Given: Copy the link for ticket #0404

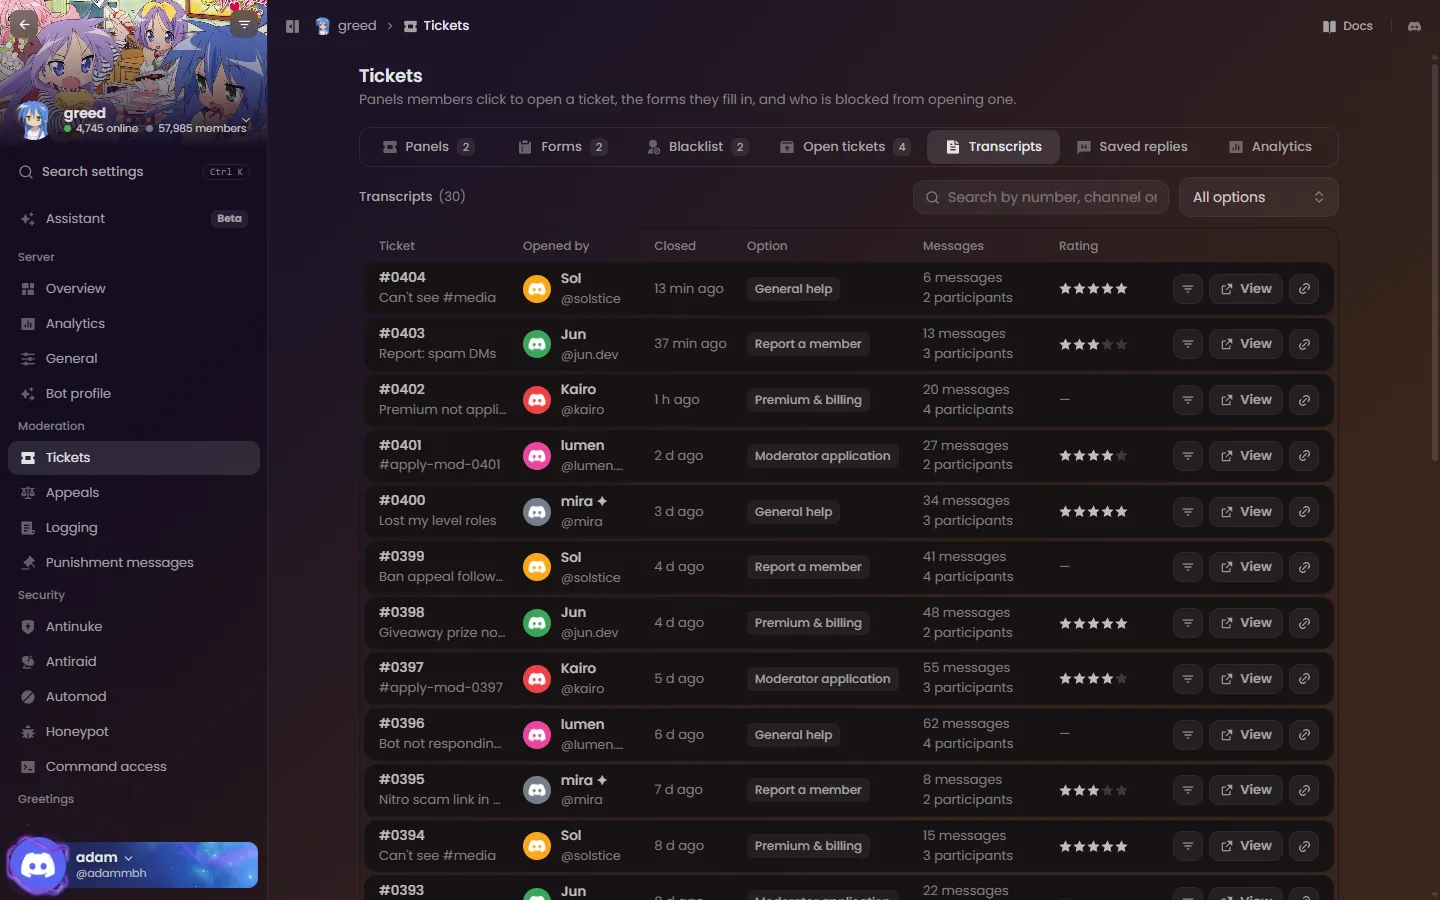Looking at the screenshot, I should [1304, 289].
